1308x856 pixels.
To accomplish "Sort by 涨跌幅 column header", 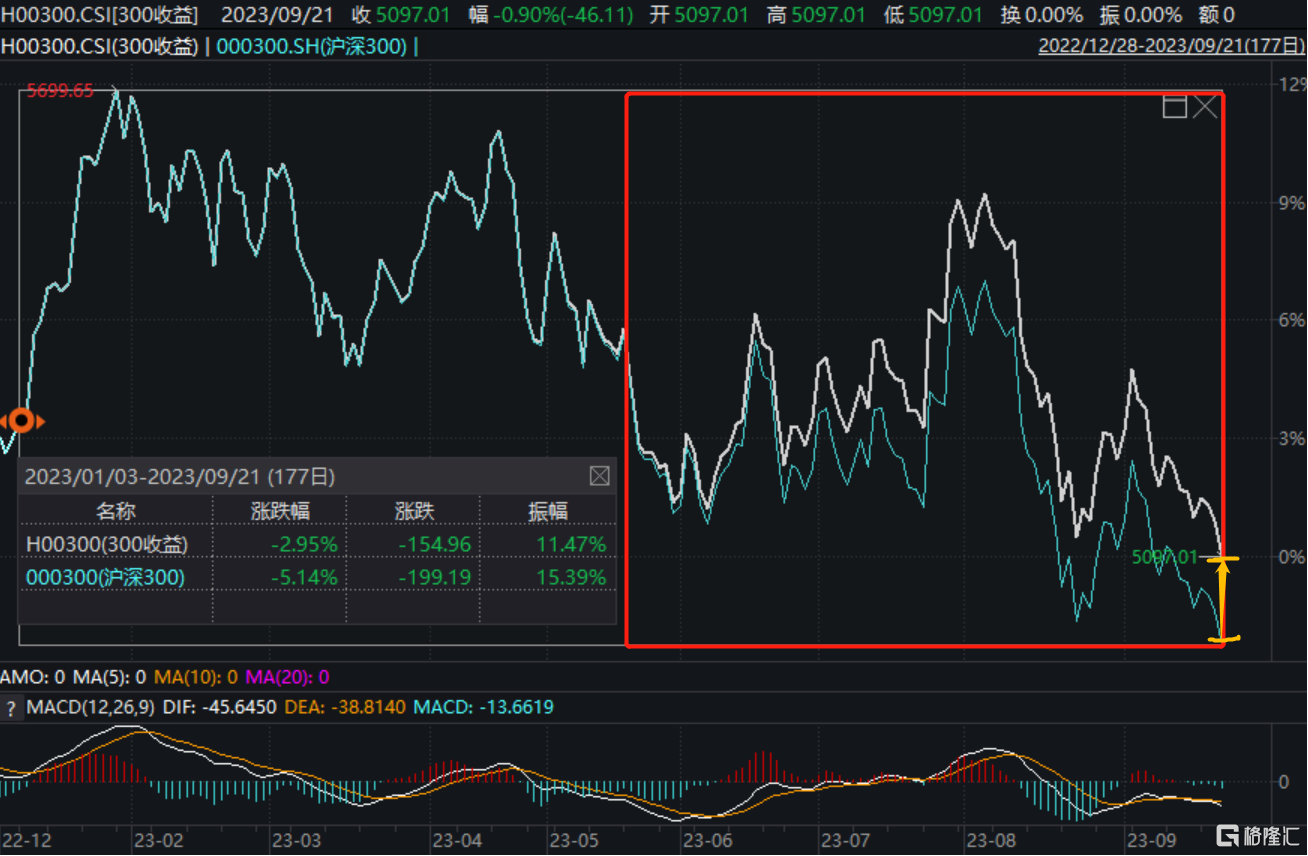I will (x=279, y=511).
